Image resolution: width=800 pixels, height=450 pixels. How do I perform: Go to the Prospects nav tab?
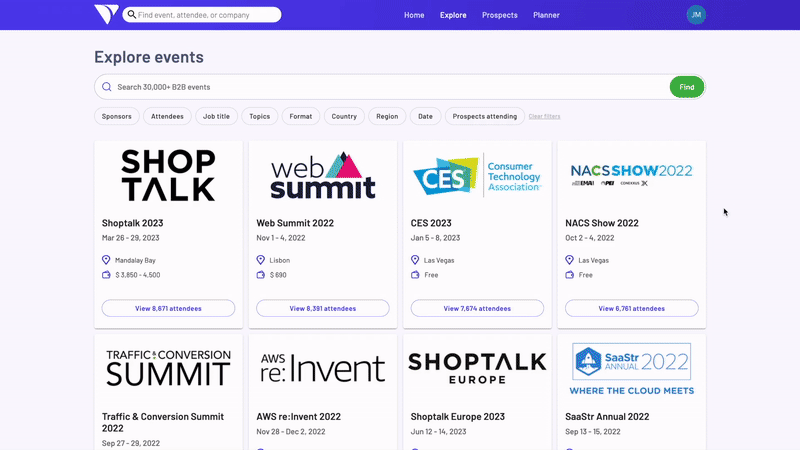[x=499, y=15]
